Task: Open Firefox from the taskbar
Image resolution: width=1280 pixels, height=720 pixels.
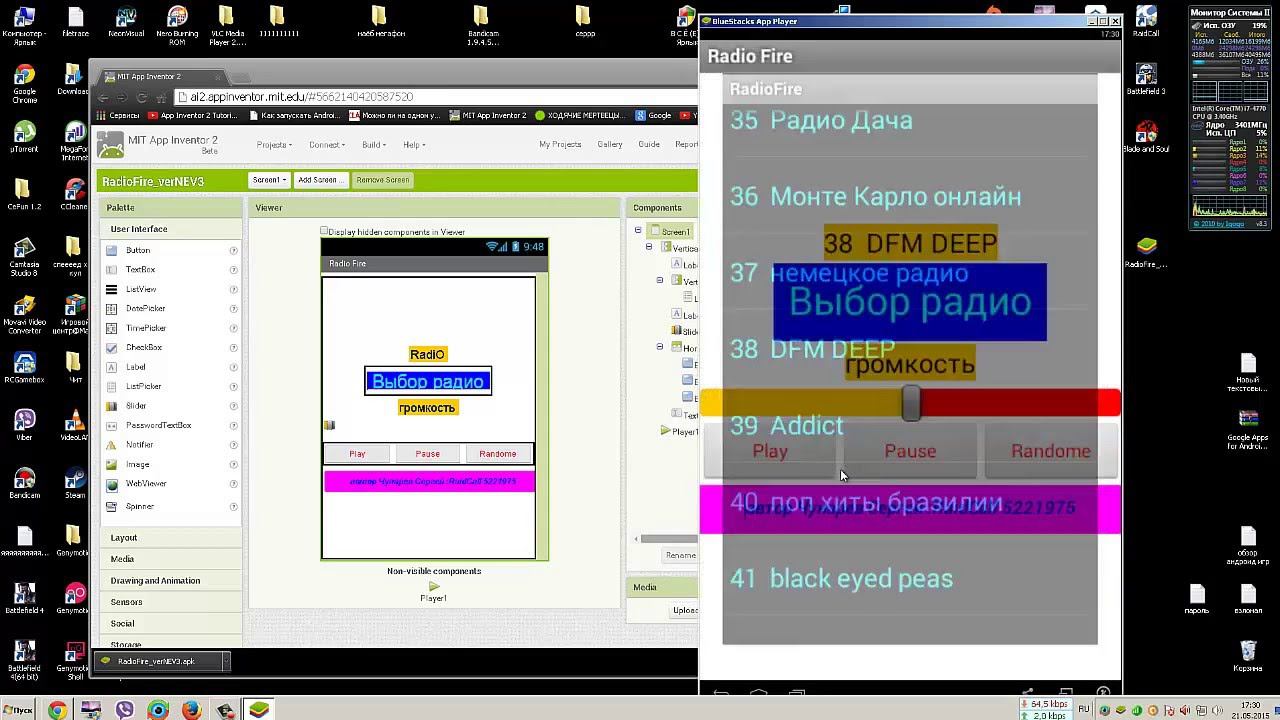Action: 191,710
